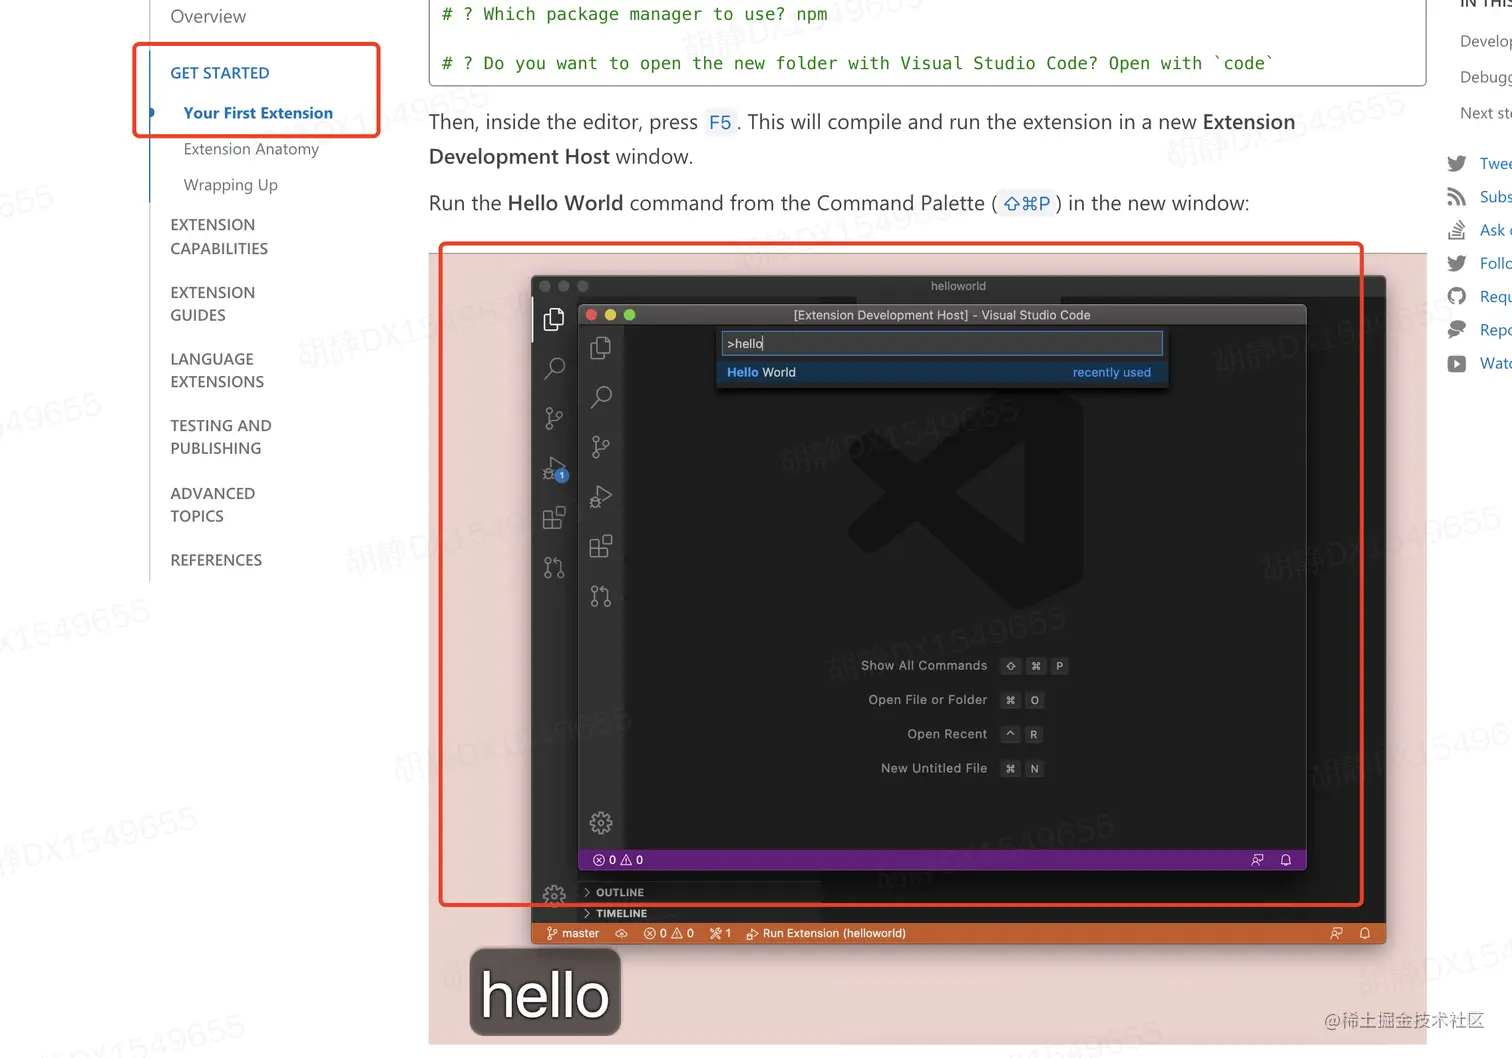
Task: Click the Stack Overflow Ask icon
Action: tap(1457, 230)
